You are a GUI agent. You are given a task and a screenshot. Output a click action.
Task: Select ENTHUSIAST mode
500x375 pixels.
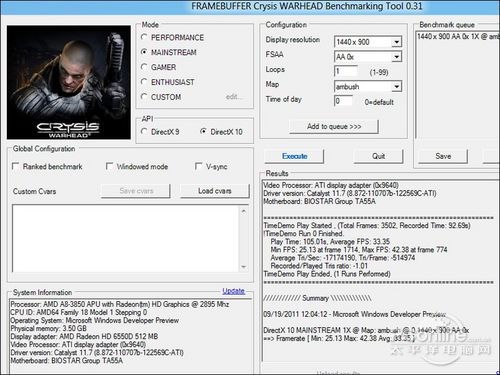tap(144, 82)
